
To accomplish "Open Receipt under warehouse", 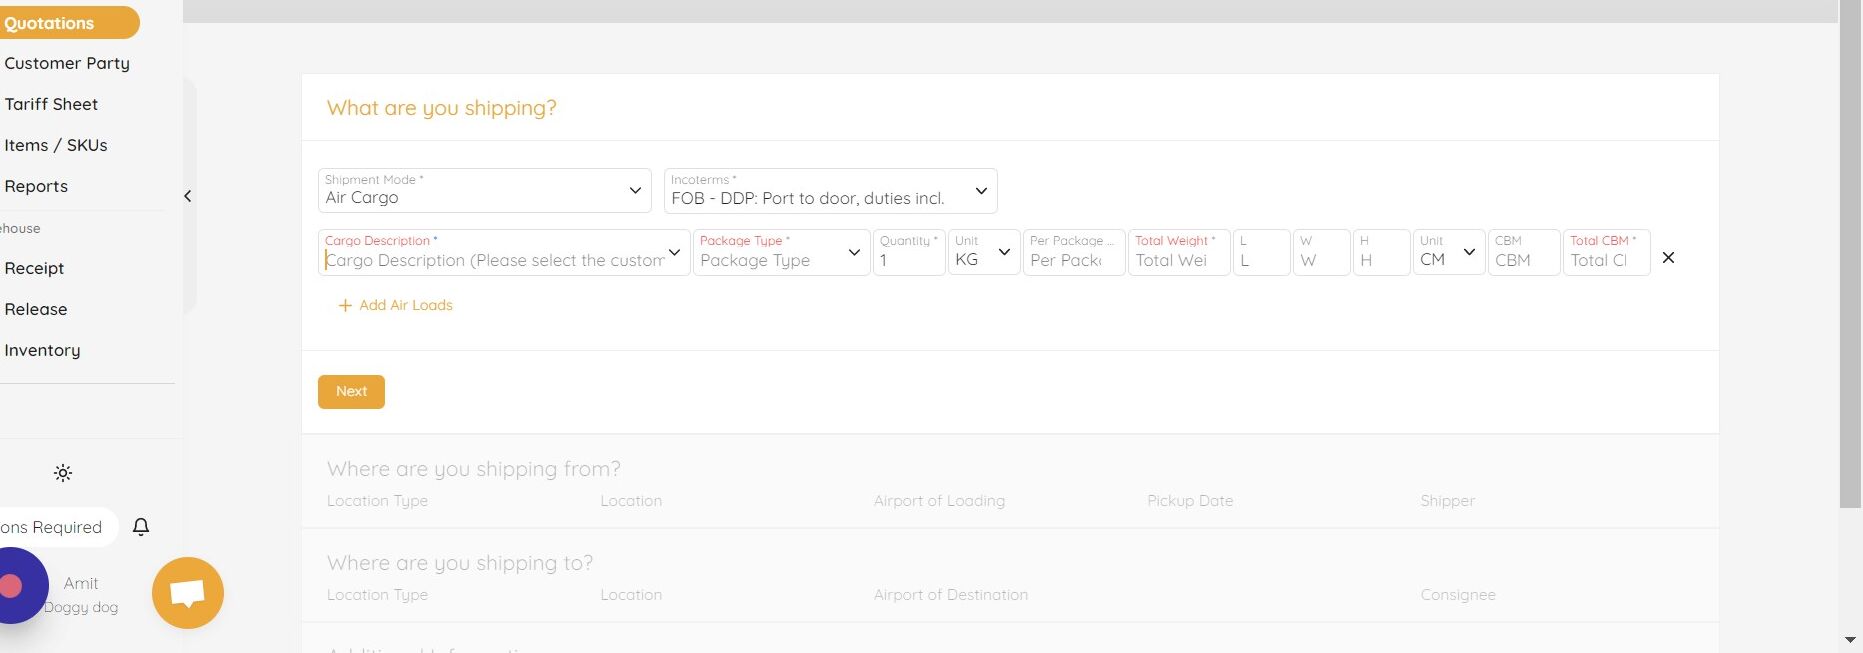I will (x=34, y=268).
